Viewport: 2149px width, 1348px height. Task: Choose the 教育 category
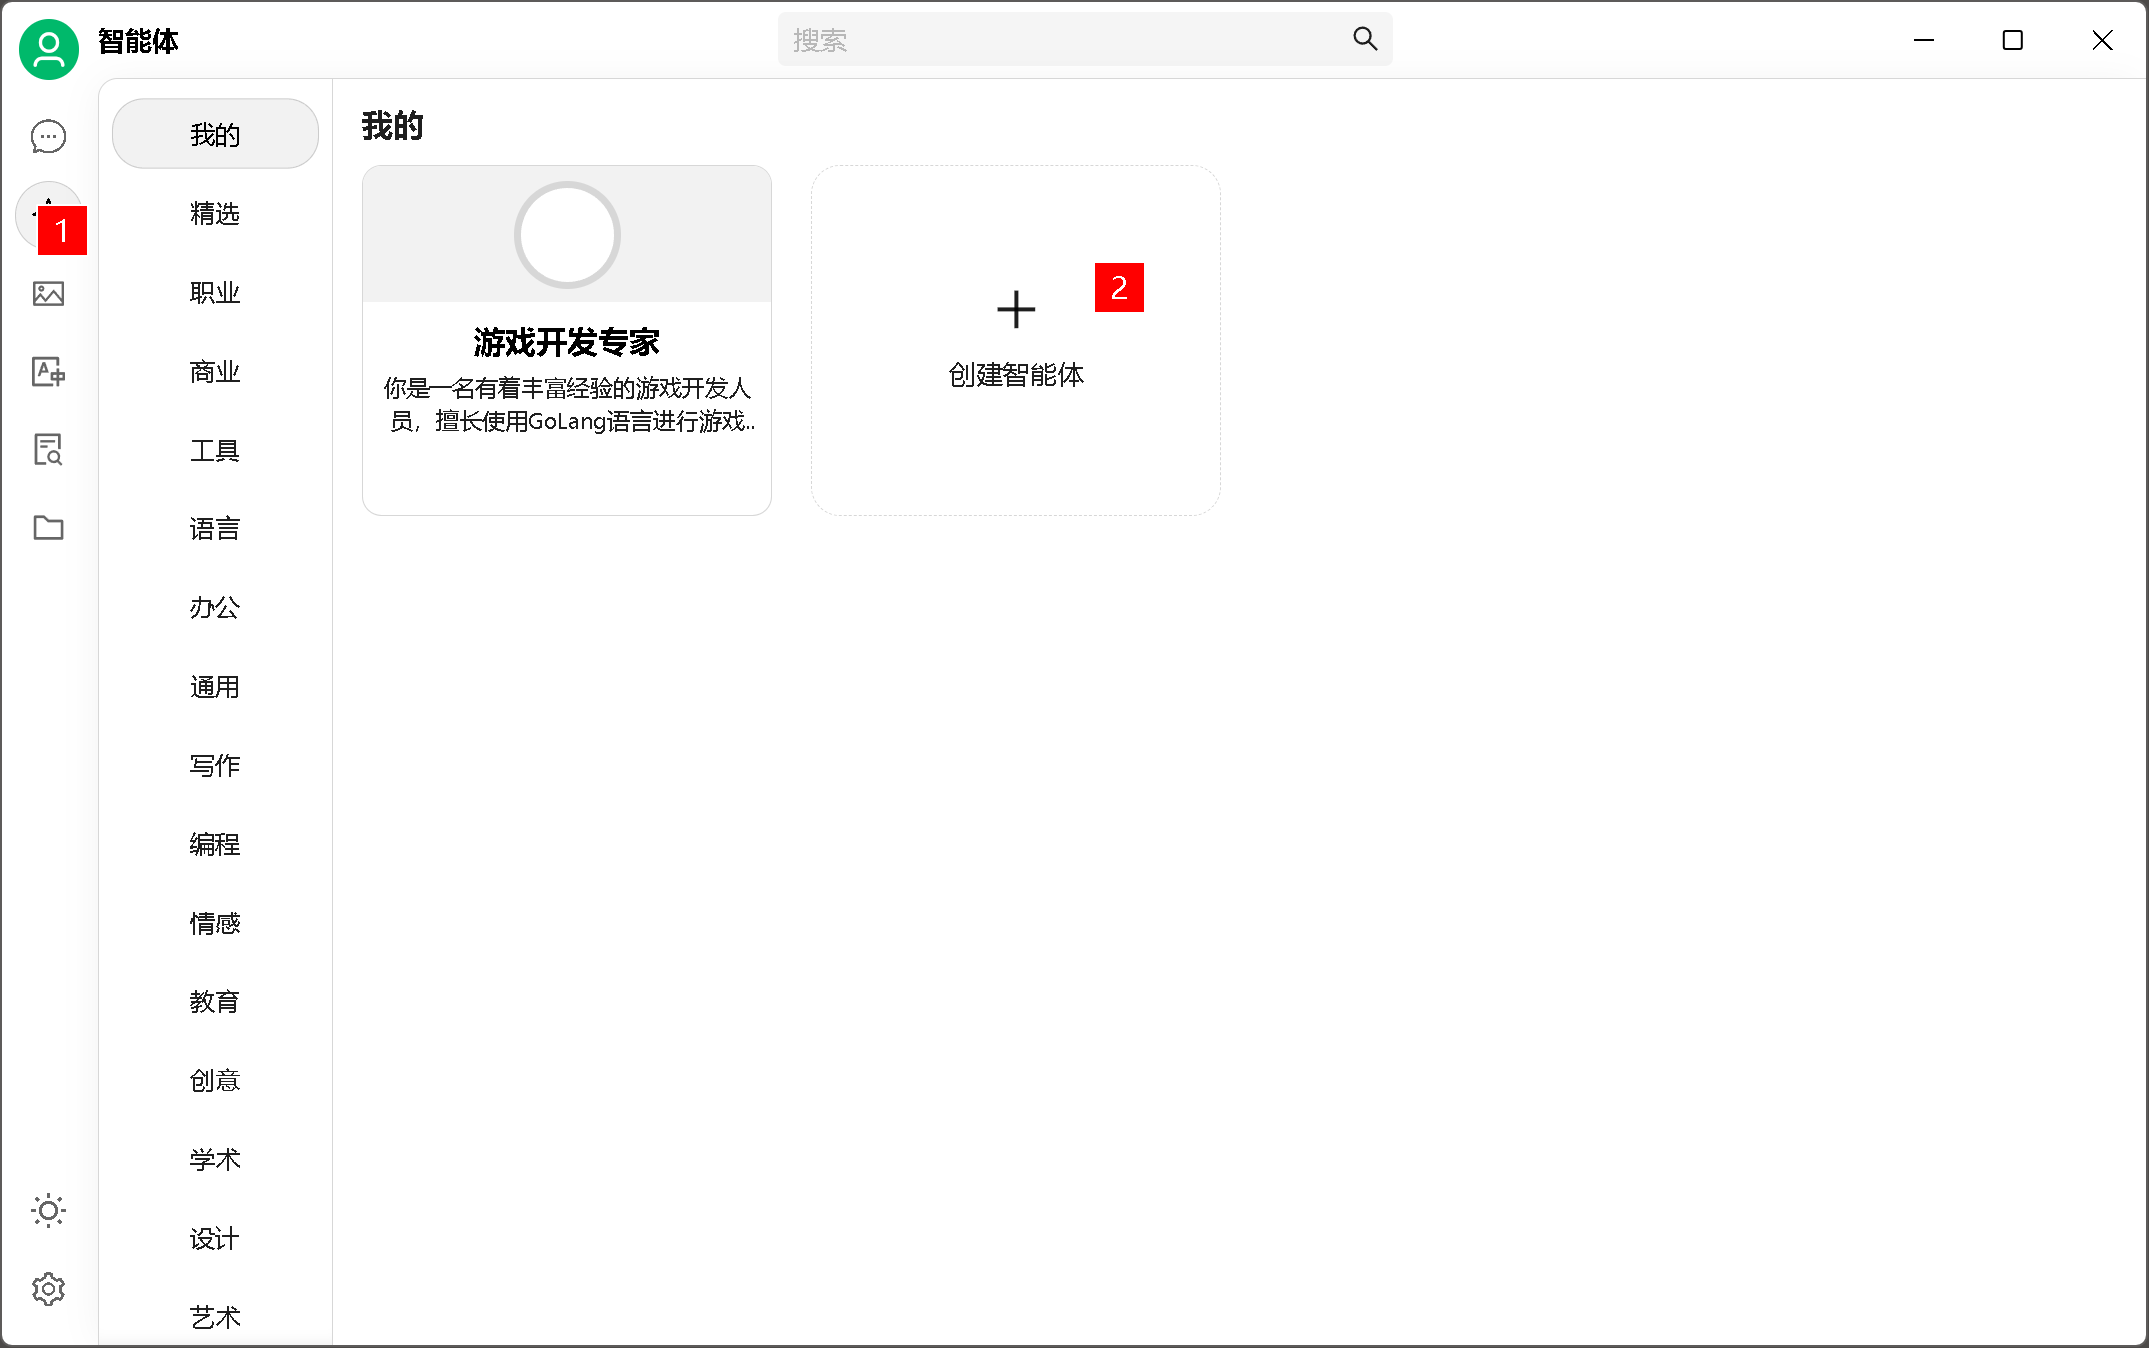[x=215, y=1001]
